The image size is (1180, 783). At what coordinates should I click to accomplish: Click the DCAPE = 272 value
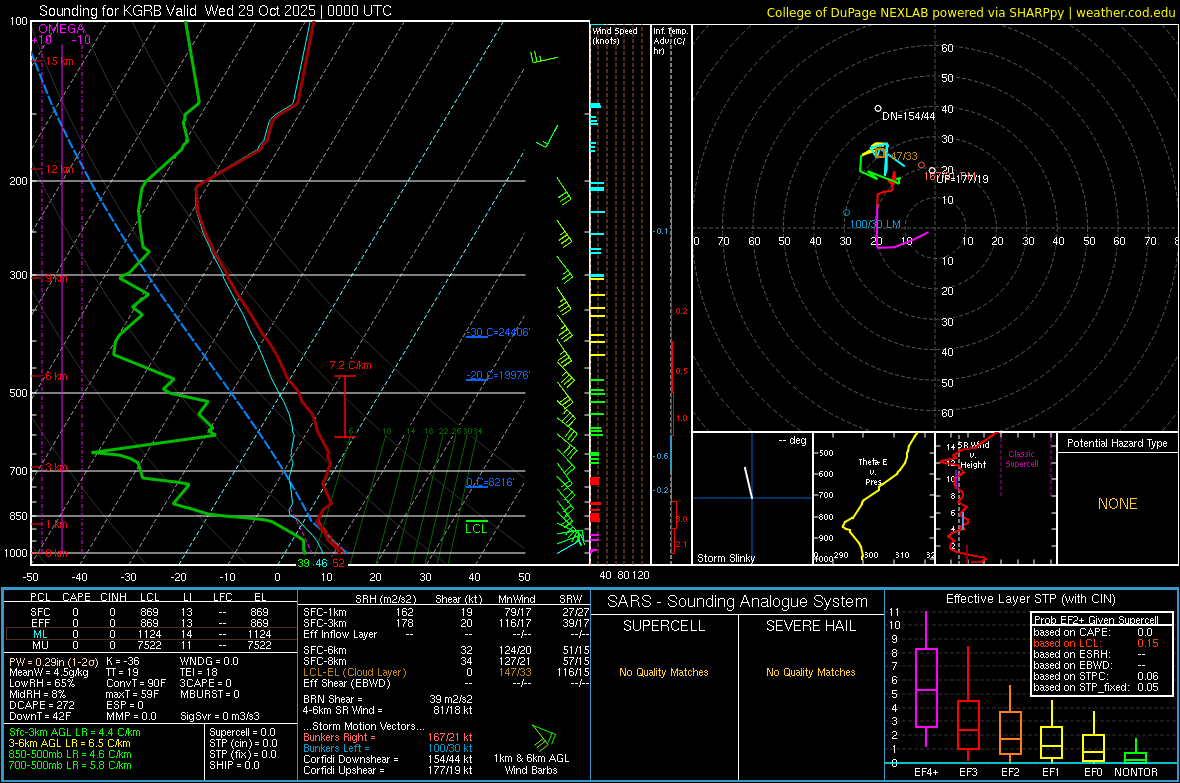pyautogui.click(x=42, y=705)
